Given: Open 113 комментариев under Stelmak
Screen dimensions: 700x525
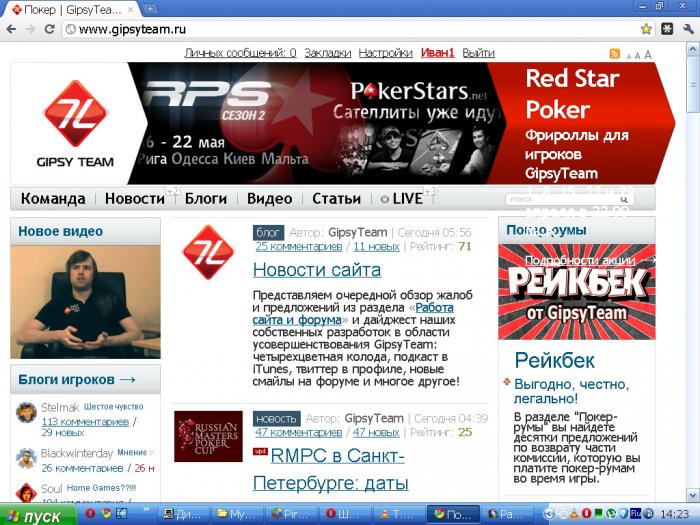Looking at the screenshot, I should click(x=85, y=422).
